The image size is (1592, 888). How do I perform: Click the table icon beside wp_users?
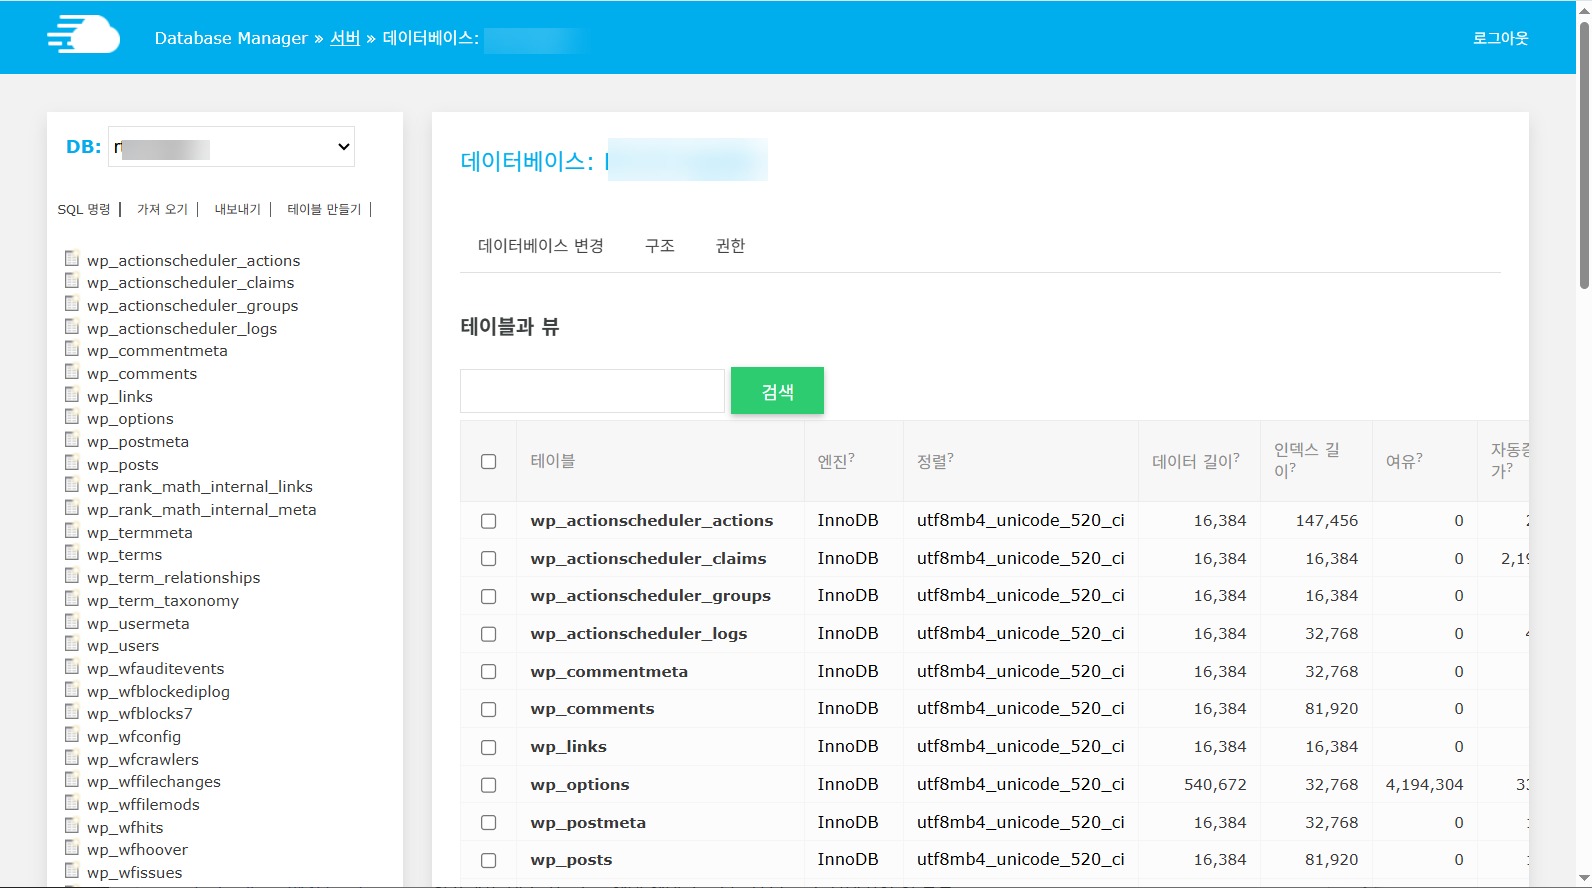click(72, 644)
